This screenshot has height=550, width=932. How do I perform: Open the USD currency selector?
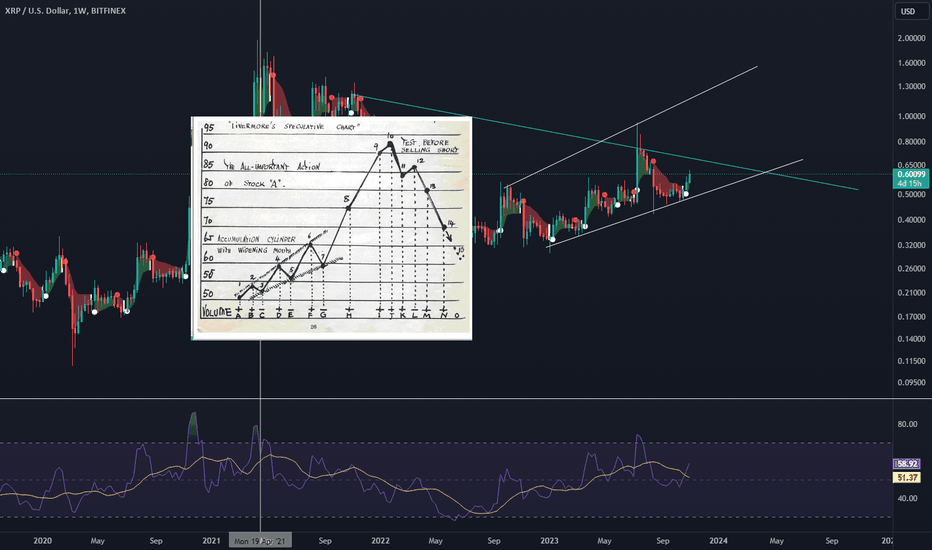(x=912, y=11)
